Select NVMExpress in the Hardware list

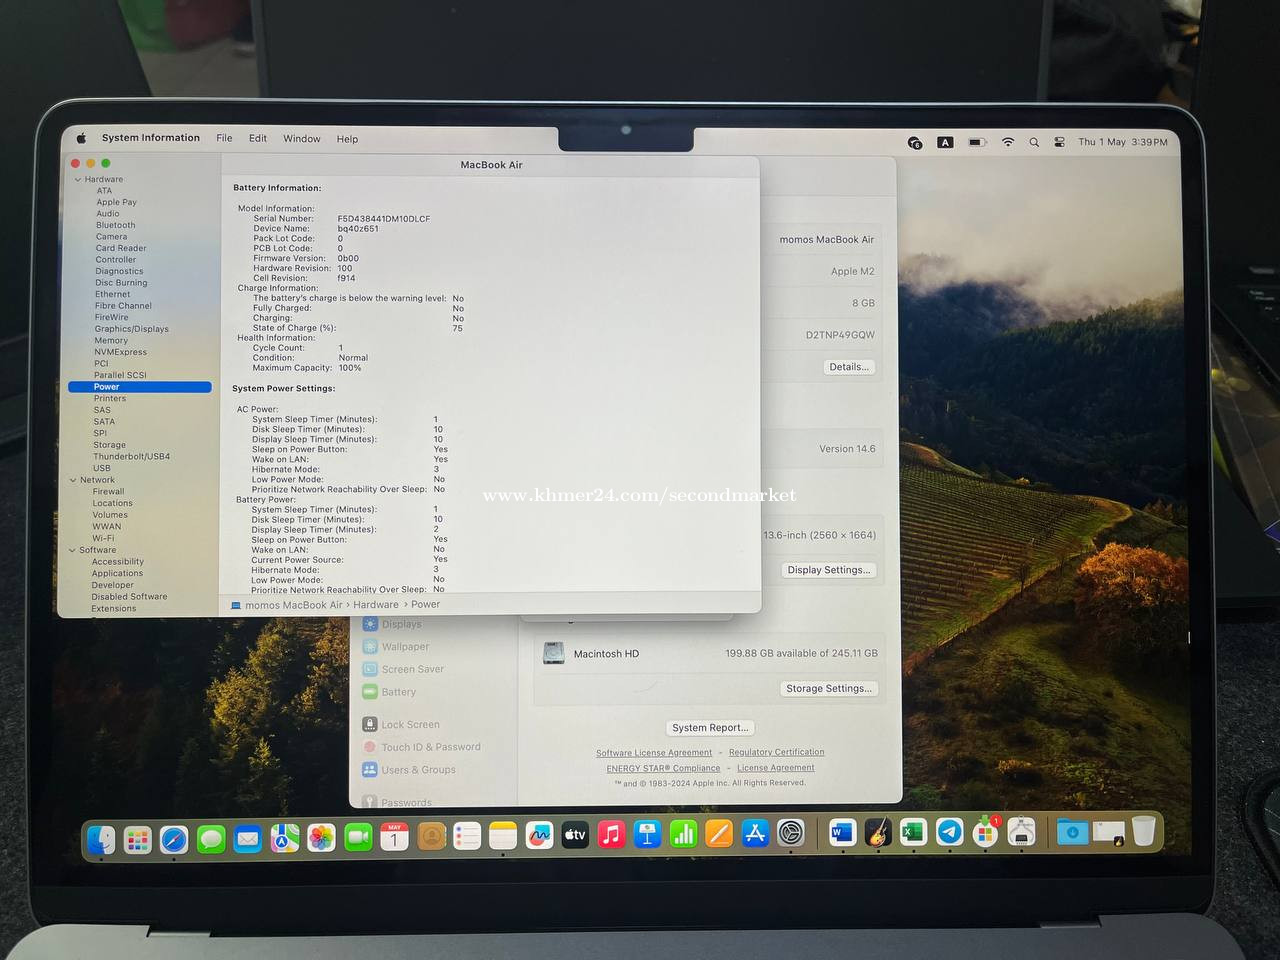tap(120, 352)
